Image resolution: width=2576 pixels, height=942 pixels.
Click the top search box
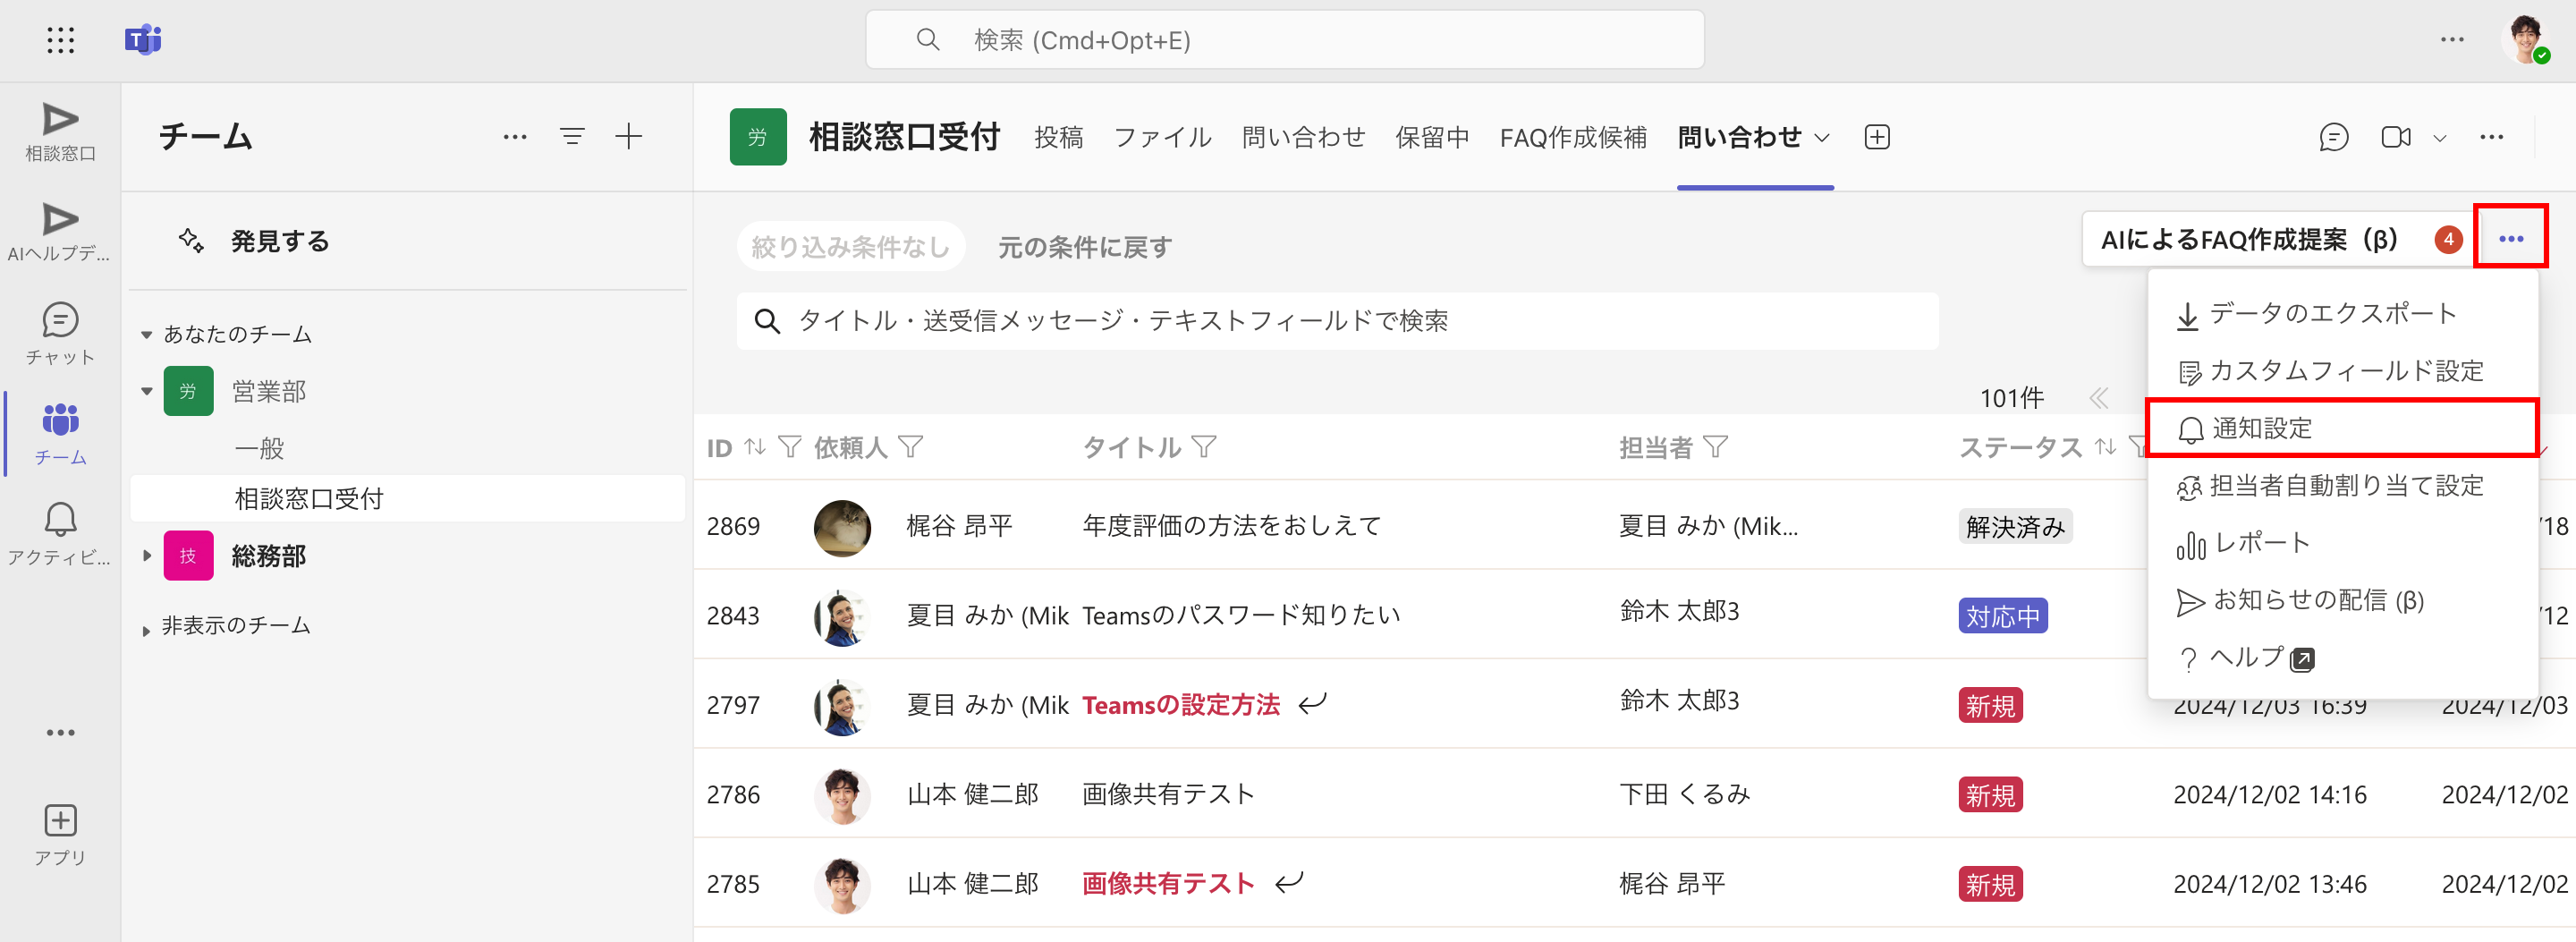[1284, 40]
